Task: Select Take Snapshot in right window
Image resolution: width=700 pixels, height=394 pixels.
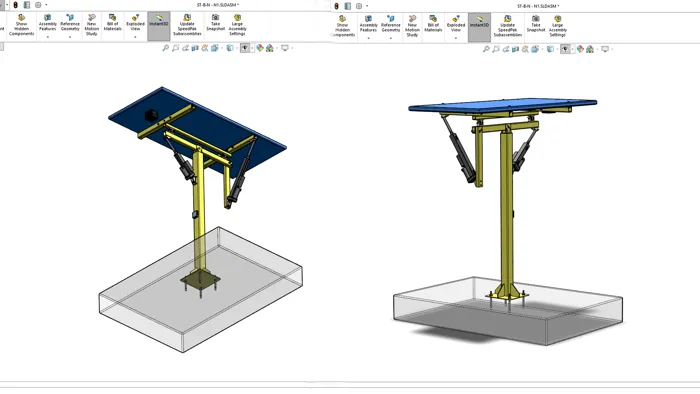Action: (x=536, y=24)
